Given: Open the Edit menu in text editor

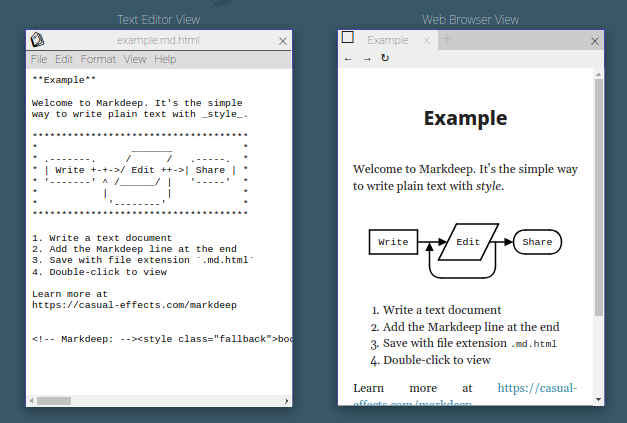Looking at the screenshot, I should [64, 59].
